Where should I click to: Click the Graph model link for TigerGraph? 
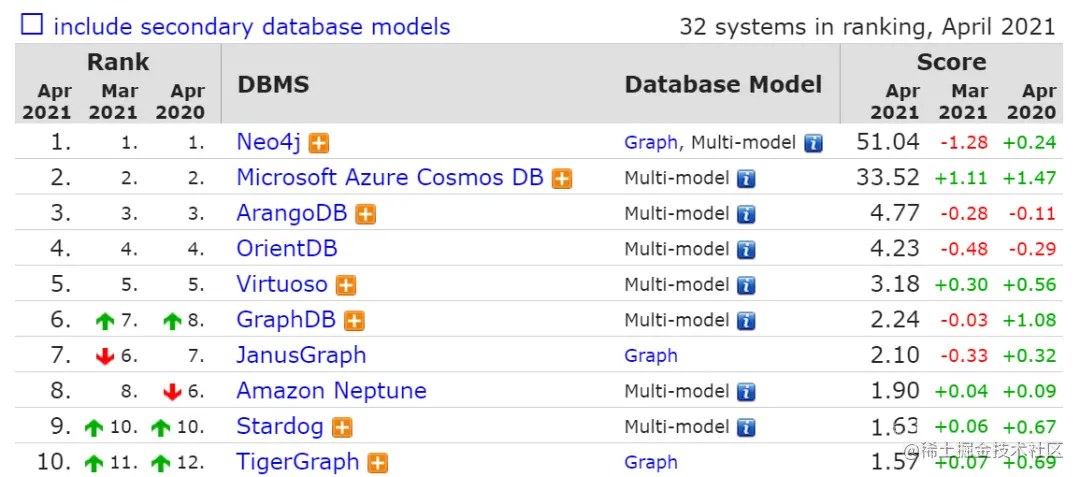[x=650, y=463]
